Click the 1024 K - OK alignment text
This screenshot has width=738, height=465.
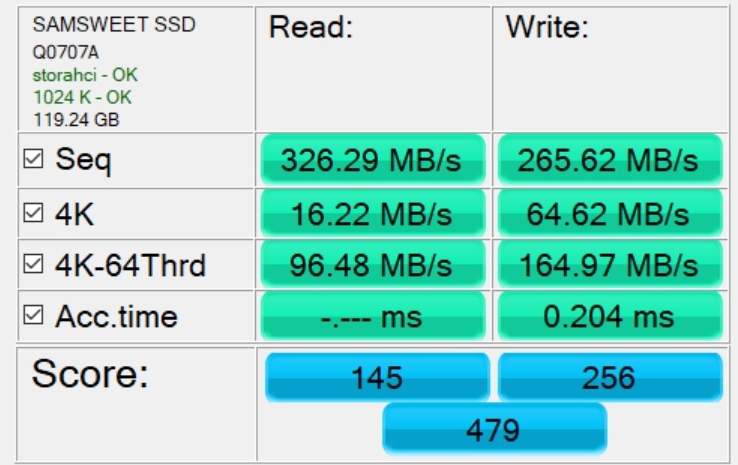point(82,97)
